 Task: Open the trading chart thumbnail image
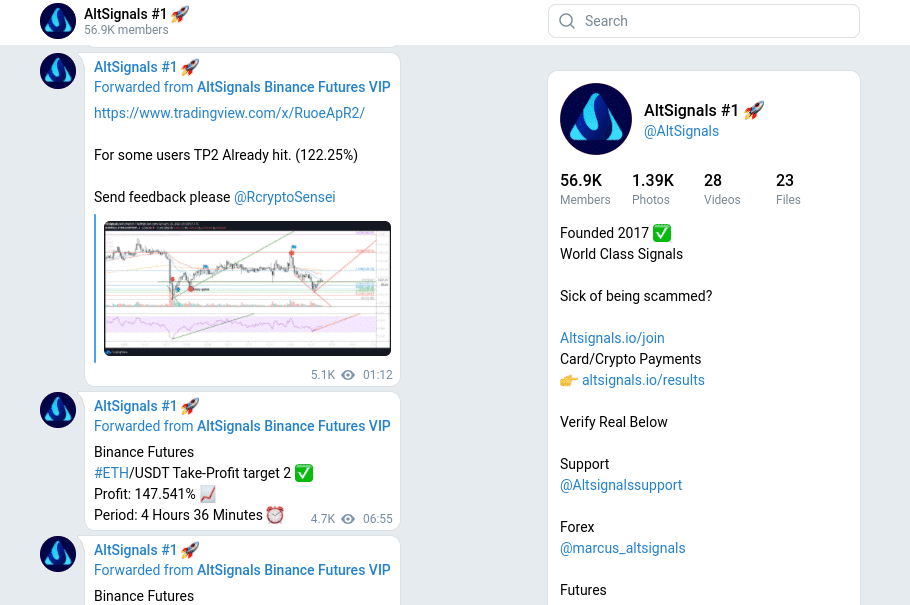247,288
